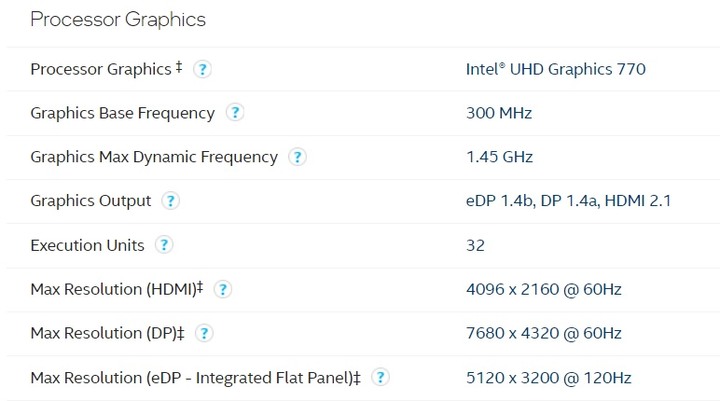Show info for Max Resolution (DP)
The image size is (720, 401).
(204, 333)
